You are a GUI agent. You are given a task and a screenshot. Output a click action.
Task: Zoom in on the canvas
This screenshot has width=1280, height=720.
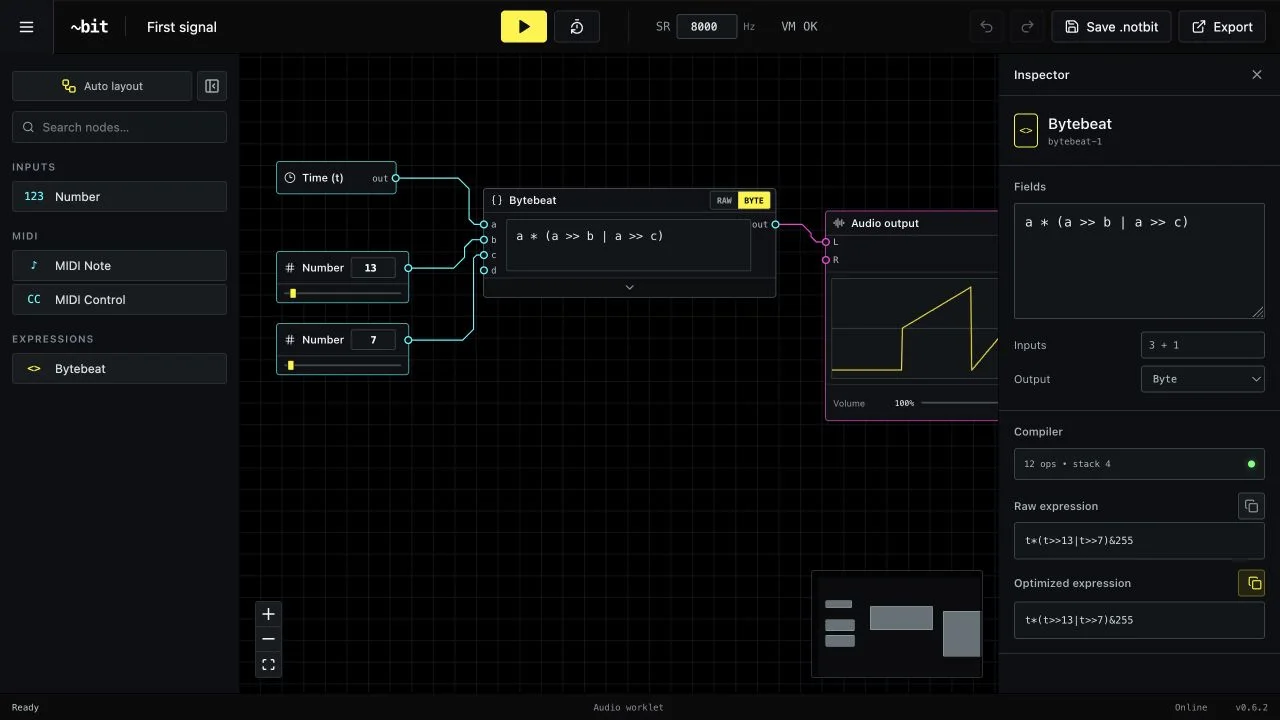[x=268, y=614]
